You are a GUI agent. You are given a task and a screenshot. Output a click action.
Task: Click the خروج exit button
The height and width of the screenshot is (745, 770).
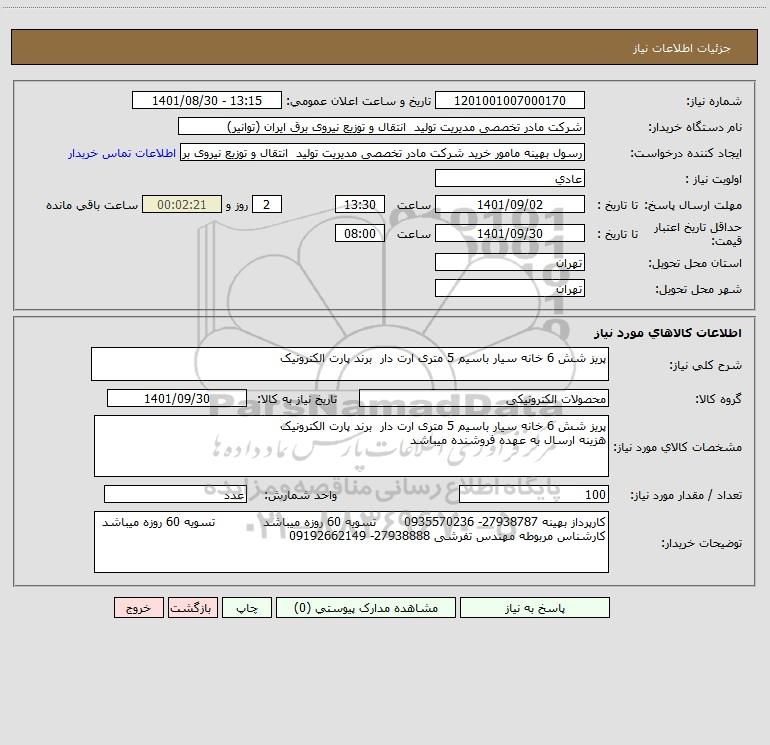(x=138, y=608)
